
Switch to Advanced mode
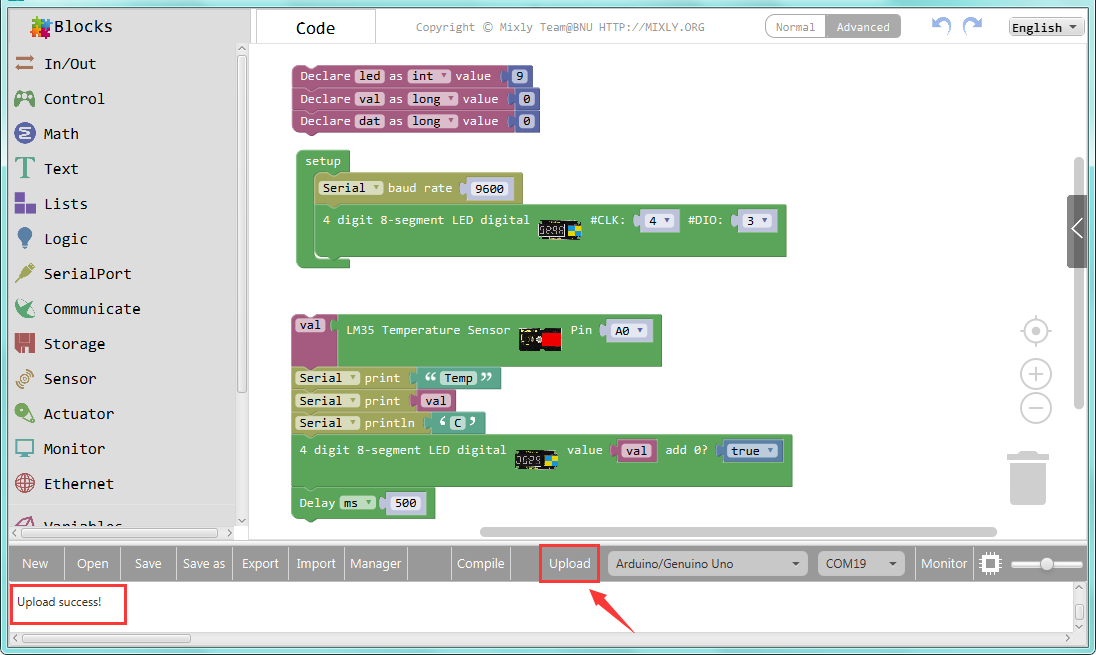pos(863,27)
